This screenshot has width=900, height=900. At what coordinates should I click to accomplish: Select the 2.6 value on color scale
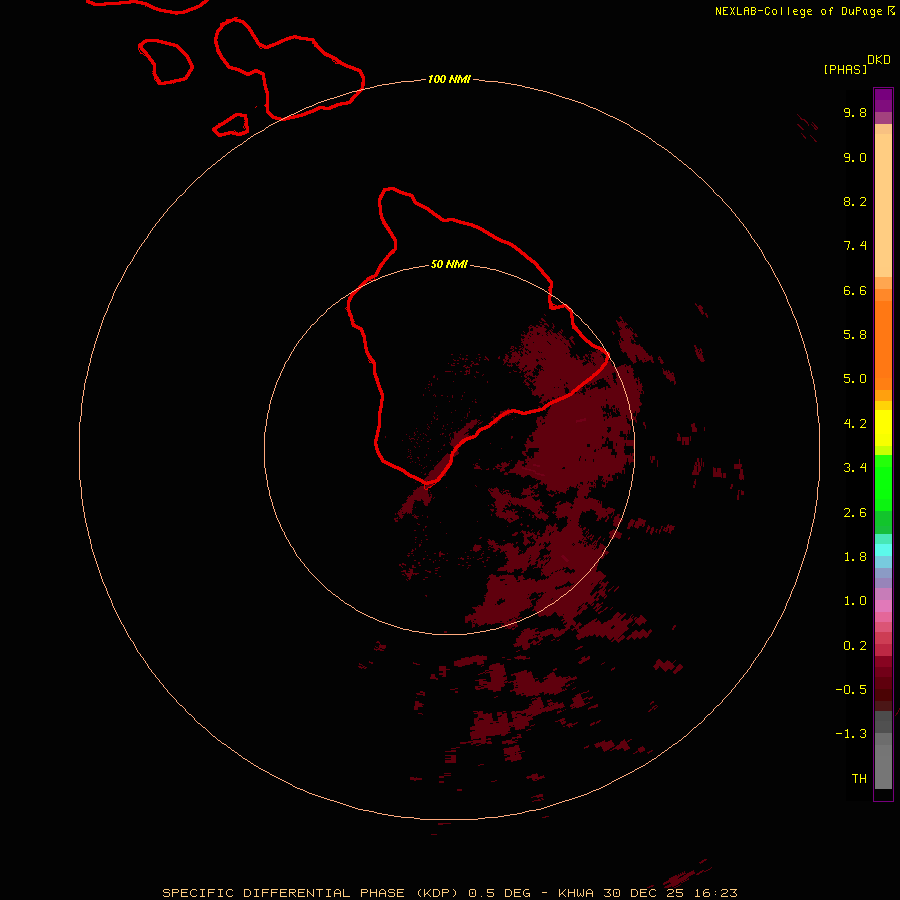click(855, 513)
